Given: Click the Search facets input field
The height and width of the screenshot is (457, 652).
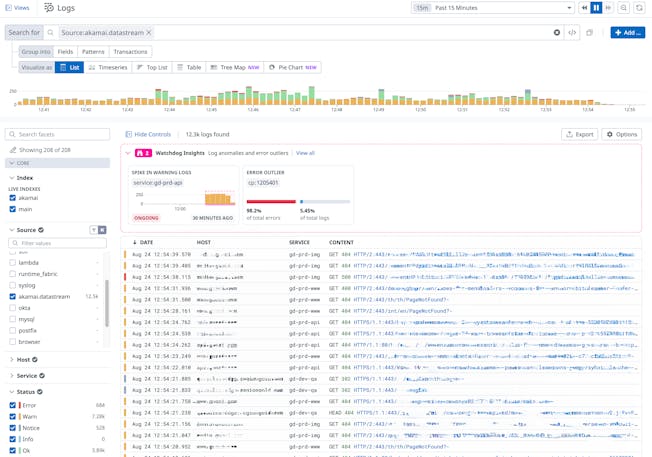Looking at the screenshot, I should point(57,134).
